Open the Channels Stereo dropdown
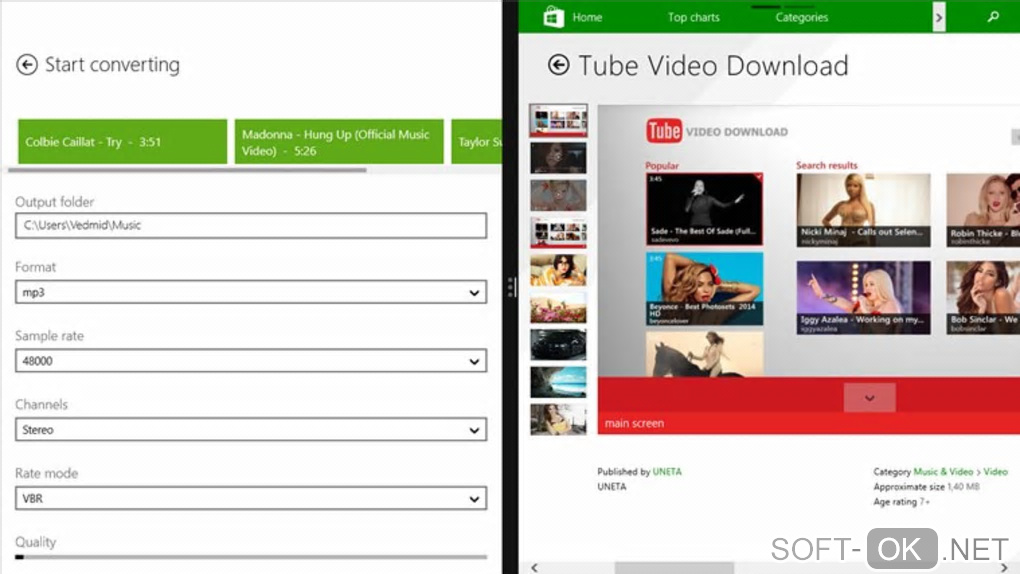Viewport: 1020px width, 574px height. [x=250, y=430]
